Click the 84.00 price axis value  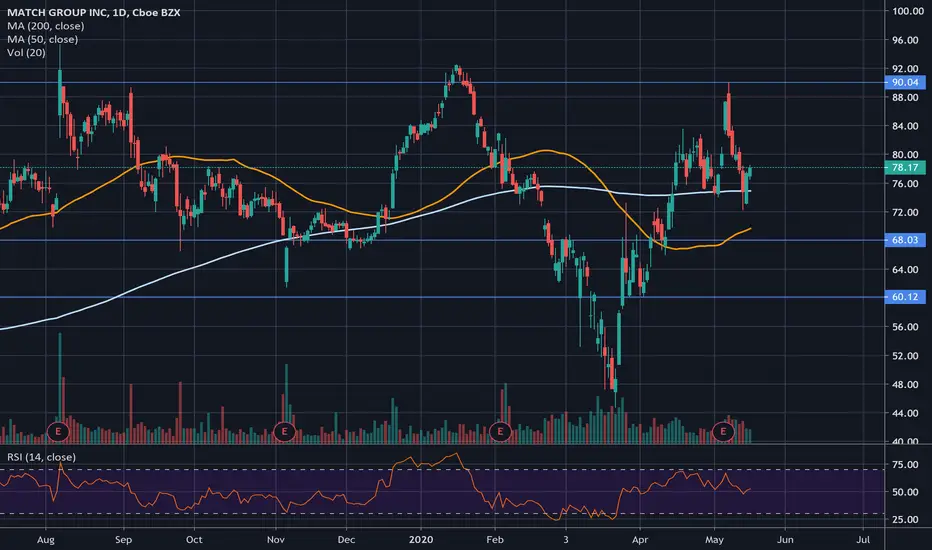905,126
